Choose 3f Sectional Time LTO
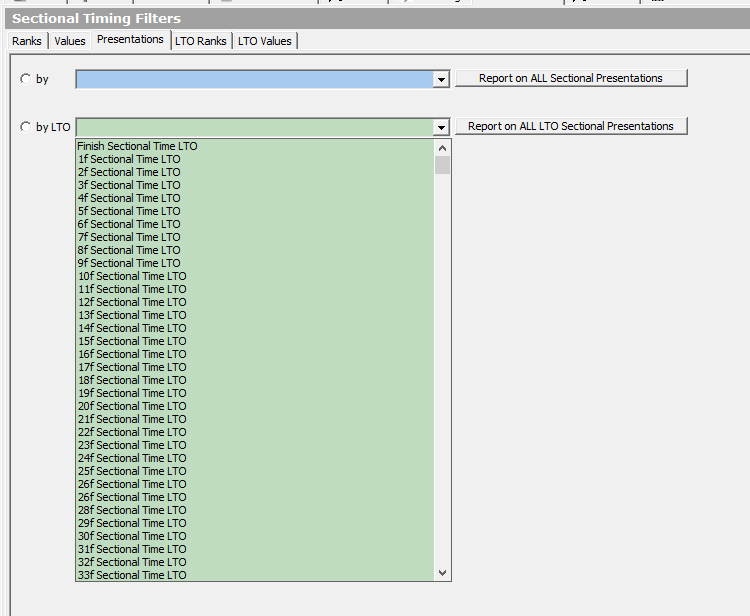This screenshot has height=616, width=750. click(x=255, y=185)
